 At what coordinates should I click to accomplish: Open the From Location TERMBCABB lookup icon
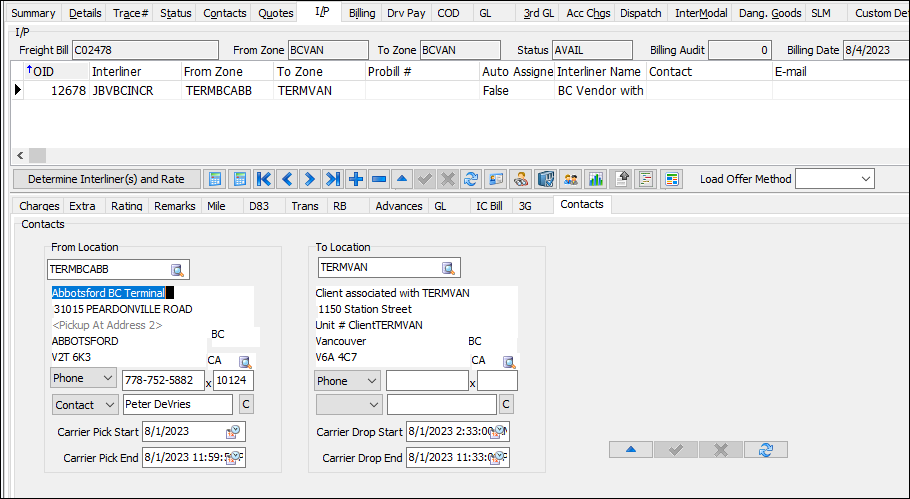177,269
